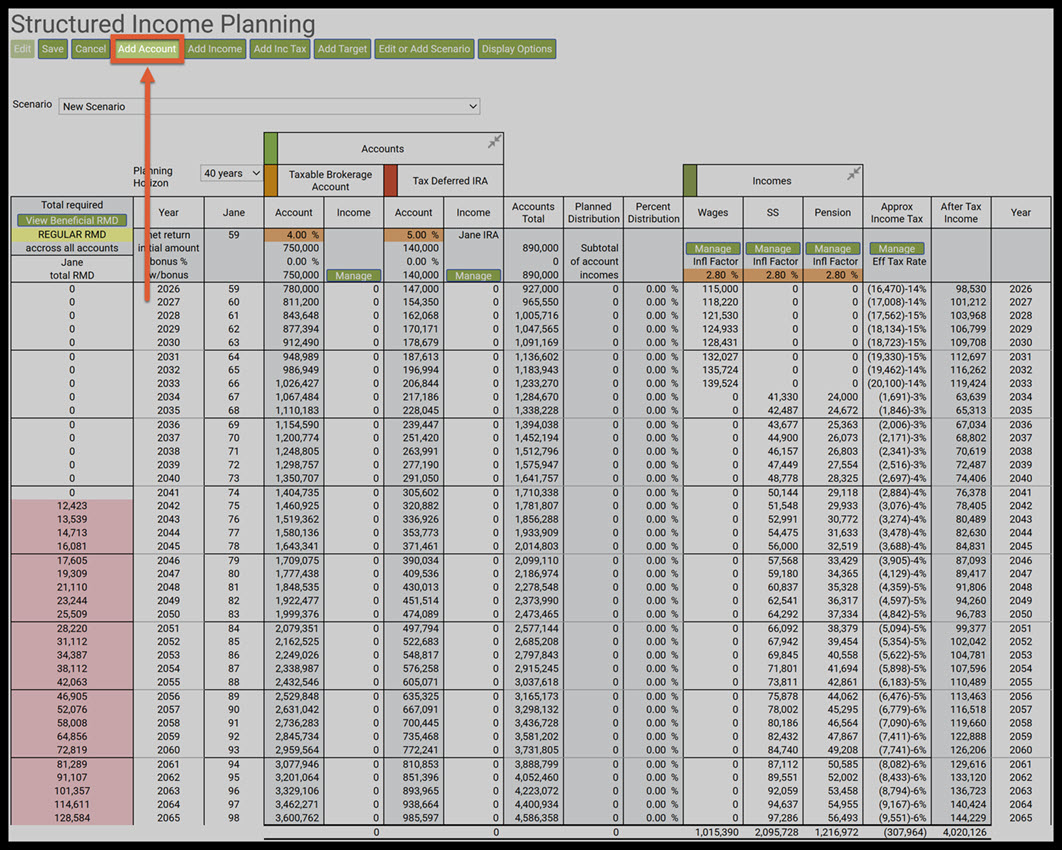Click the 4,020,126 after tax total
This screenshot has width=1062, height=850.
(x=964, y=832)
